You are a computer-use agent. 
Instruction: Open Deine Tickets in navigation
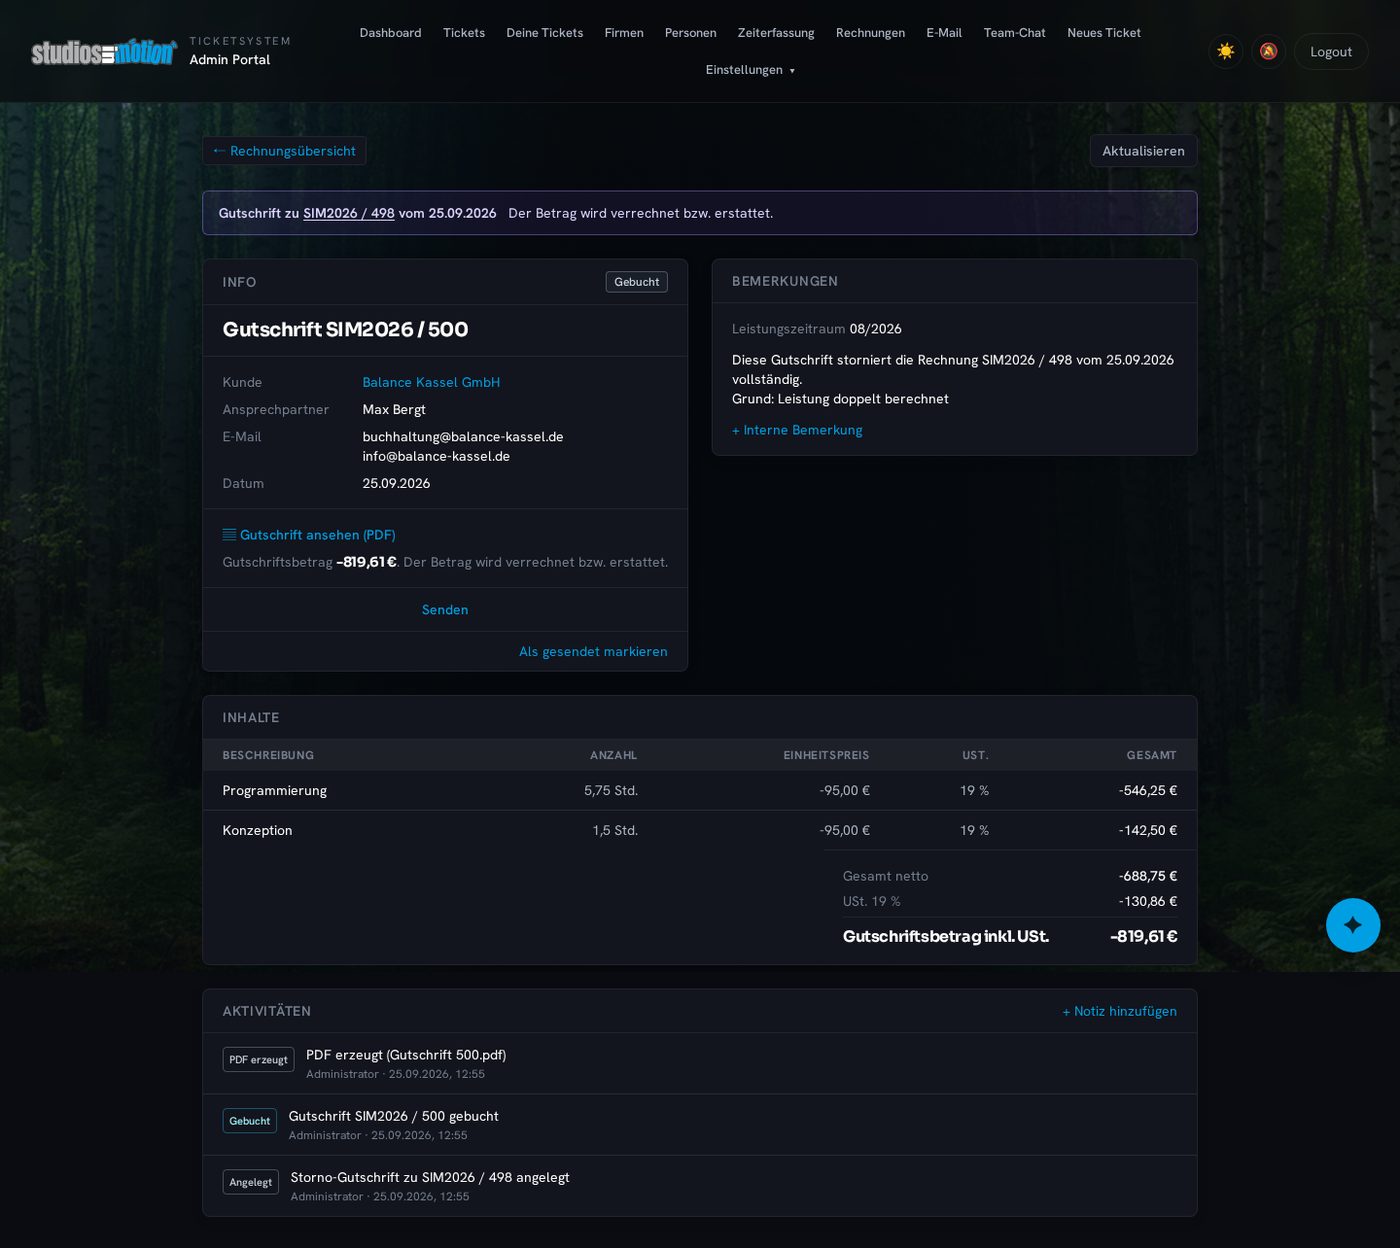point(545,33)
